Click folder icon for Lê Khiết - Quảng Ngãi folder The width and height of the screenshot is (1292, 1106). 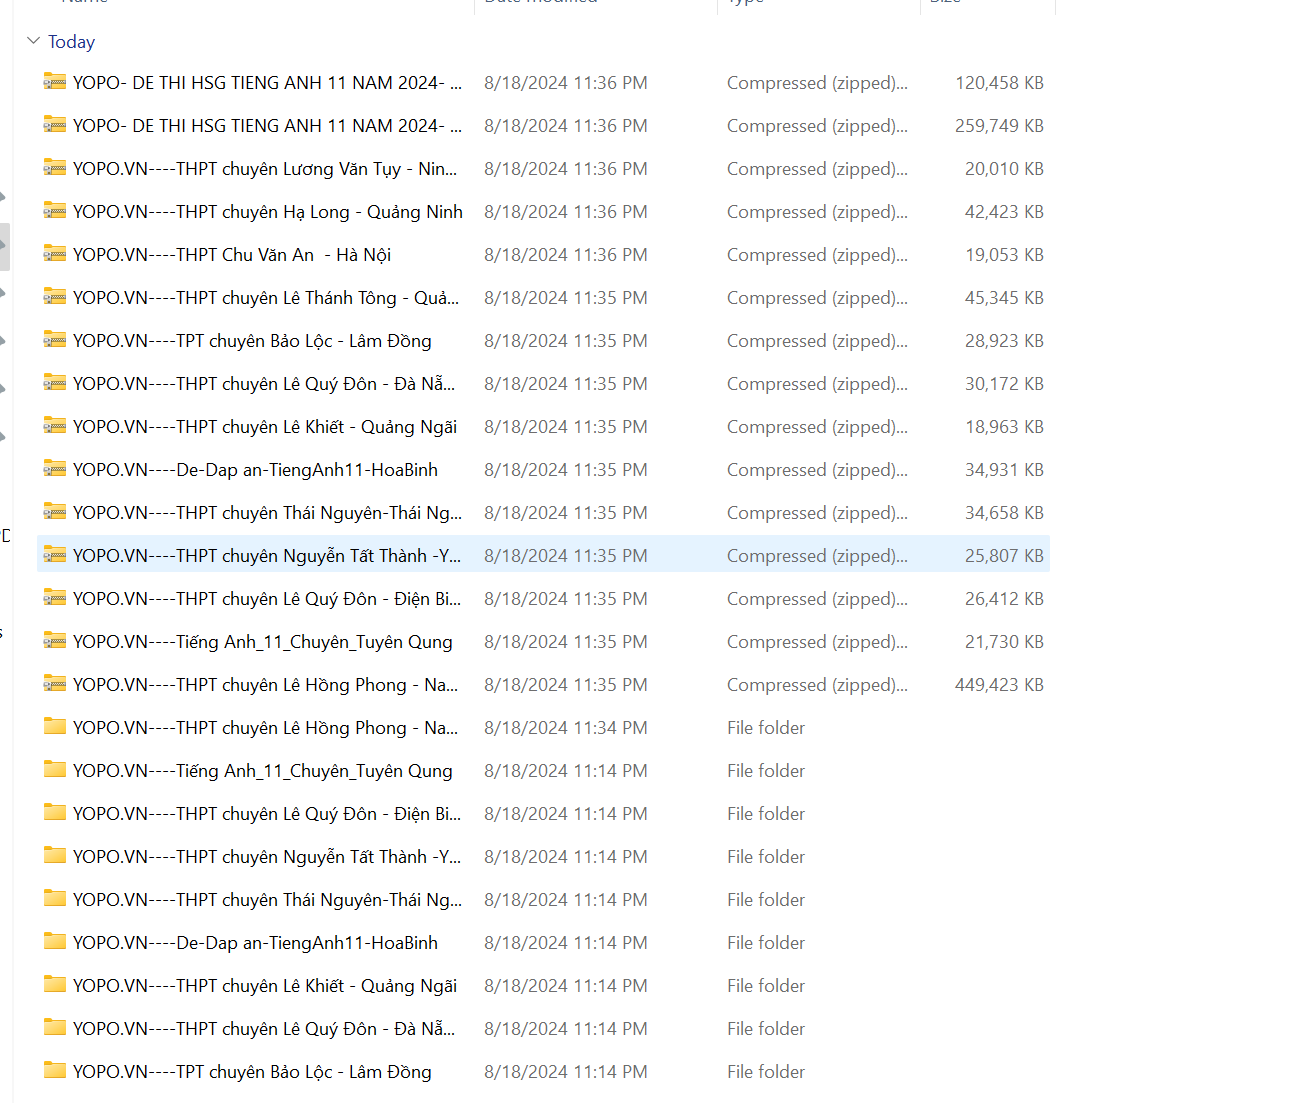(55, 985)
